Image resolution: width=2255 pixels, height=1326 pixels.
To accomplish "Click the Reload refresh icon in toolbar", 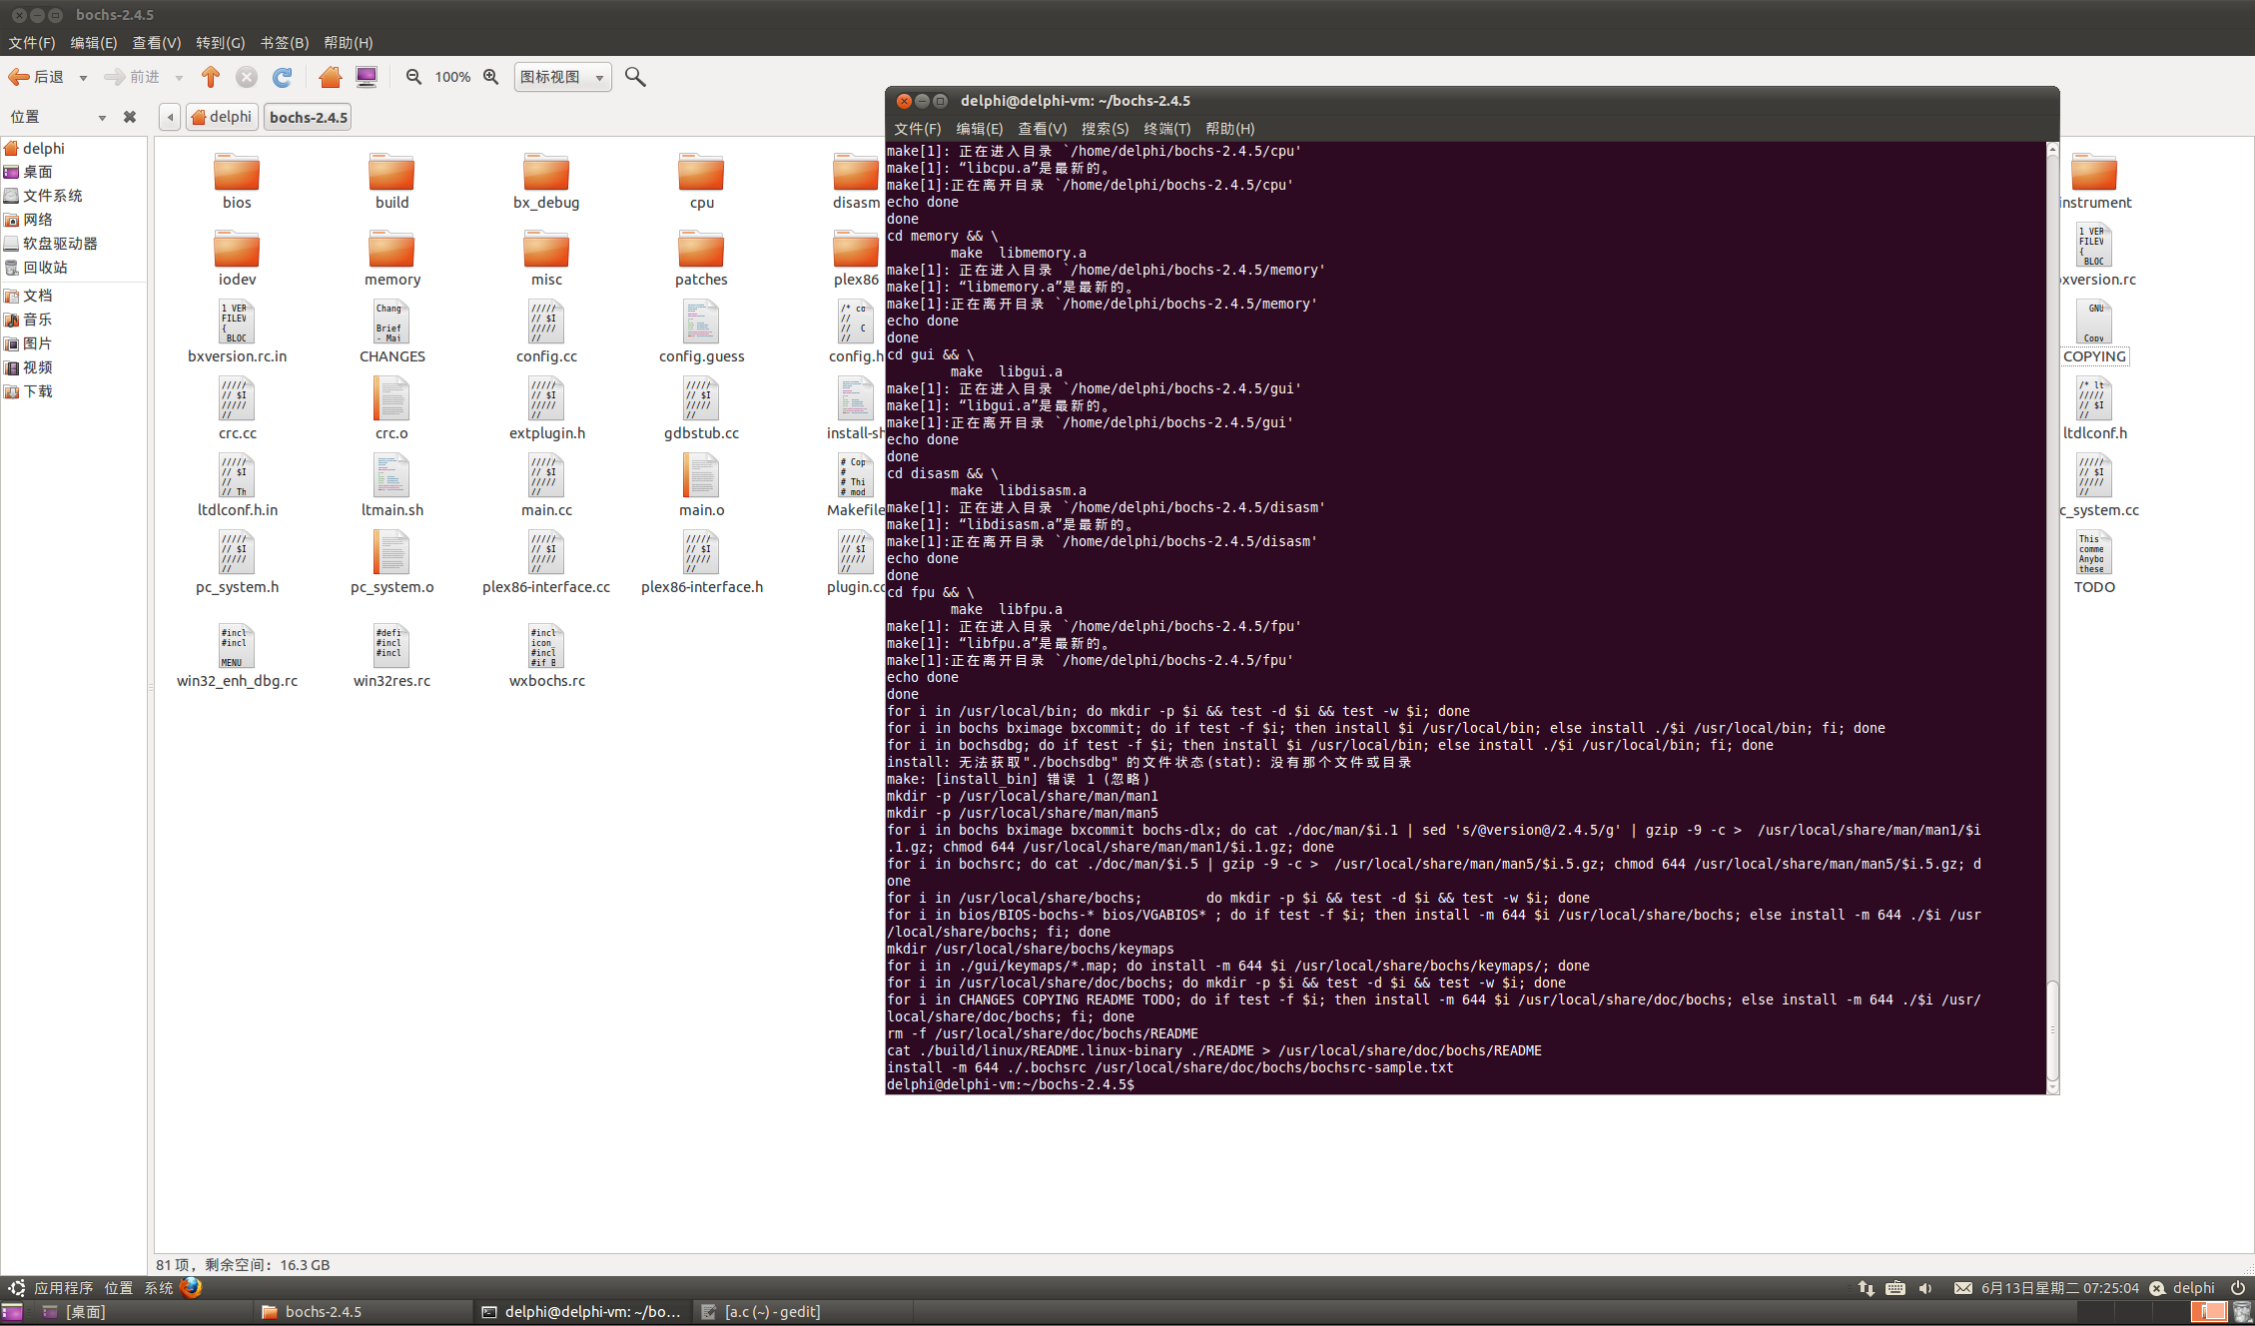I will click(282, 77).
